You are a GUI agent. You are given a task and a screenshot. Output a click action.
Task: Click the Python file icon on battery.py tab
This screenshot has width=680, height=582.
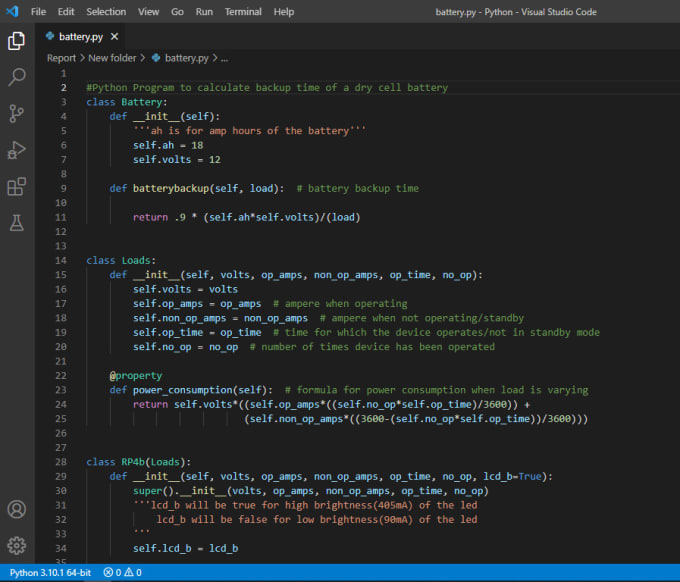point(50,36)
